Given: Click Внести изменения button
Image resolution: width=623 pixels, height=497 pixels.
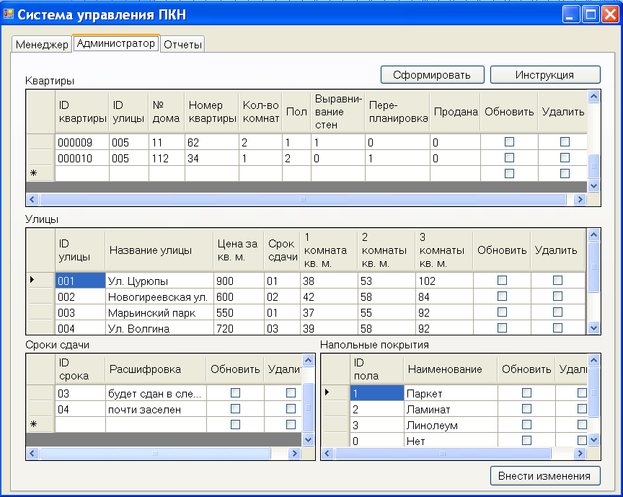Looking at the screenshot, I should pos(545,475).
